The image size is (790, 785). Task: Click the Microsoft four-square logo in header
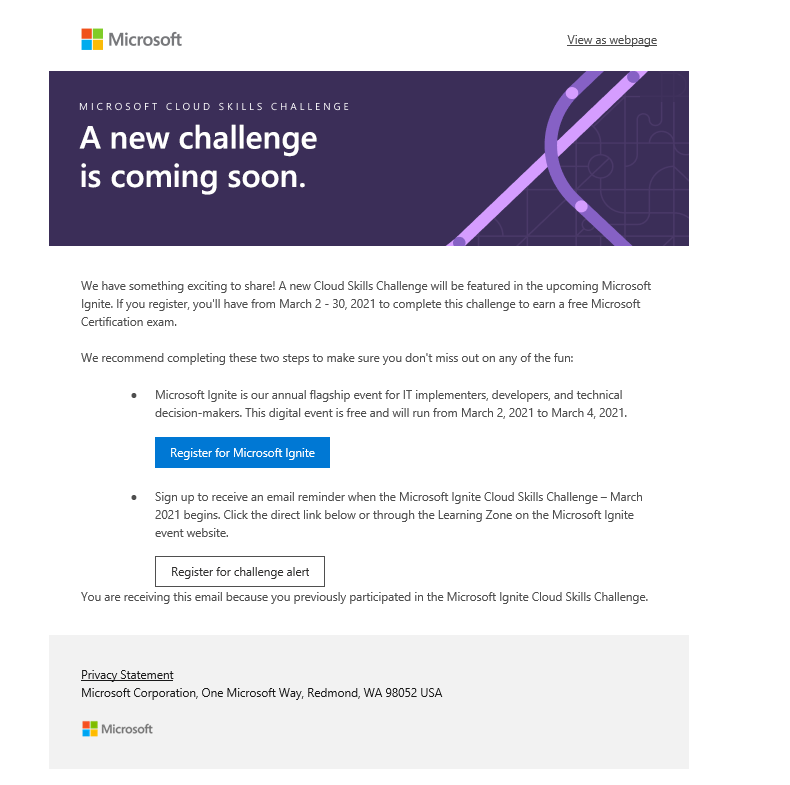92,39
